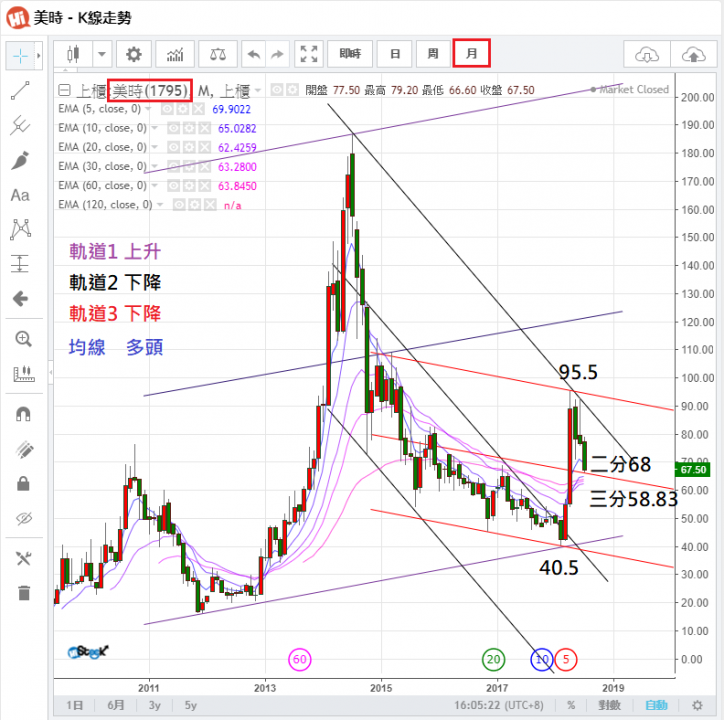Select the trend line drawing tool

click(x=20, y=91)
